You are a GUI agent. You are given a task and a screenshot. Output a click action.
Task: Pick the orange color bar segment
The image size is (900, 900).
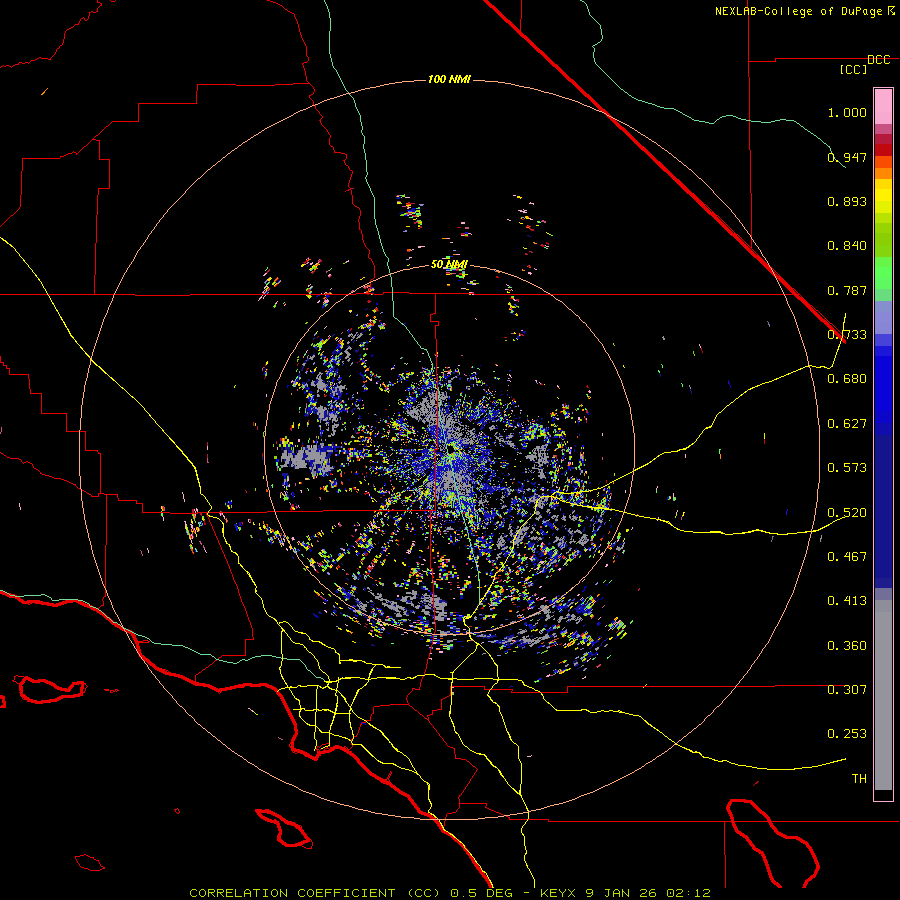click(883, 173)
